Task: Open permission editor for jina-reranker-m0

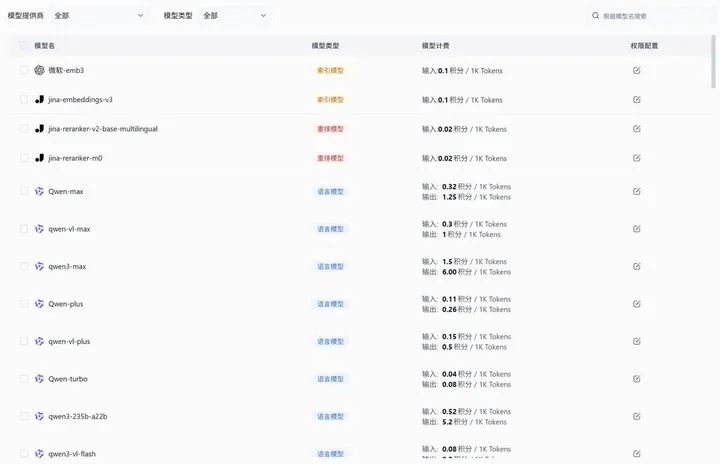Action: point(636,158)
